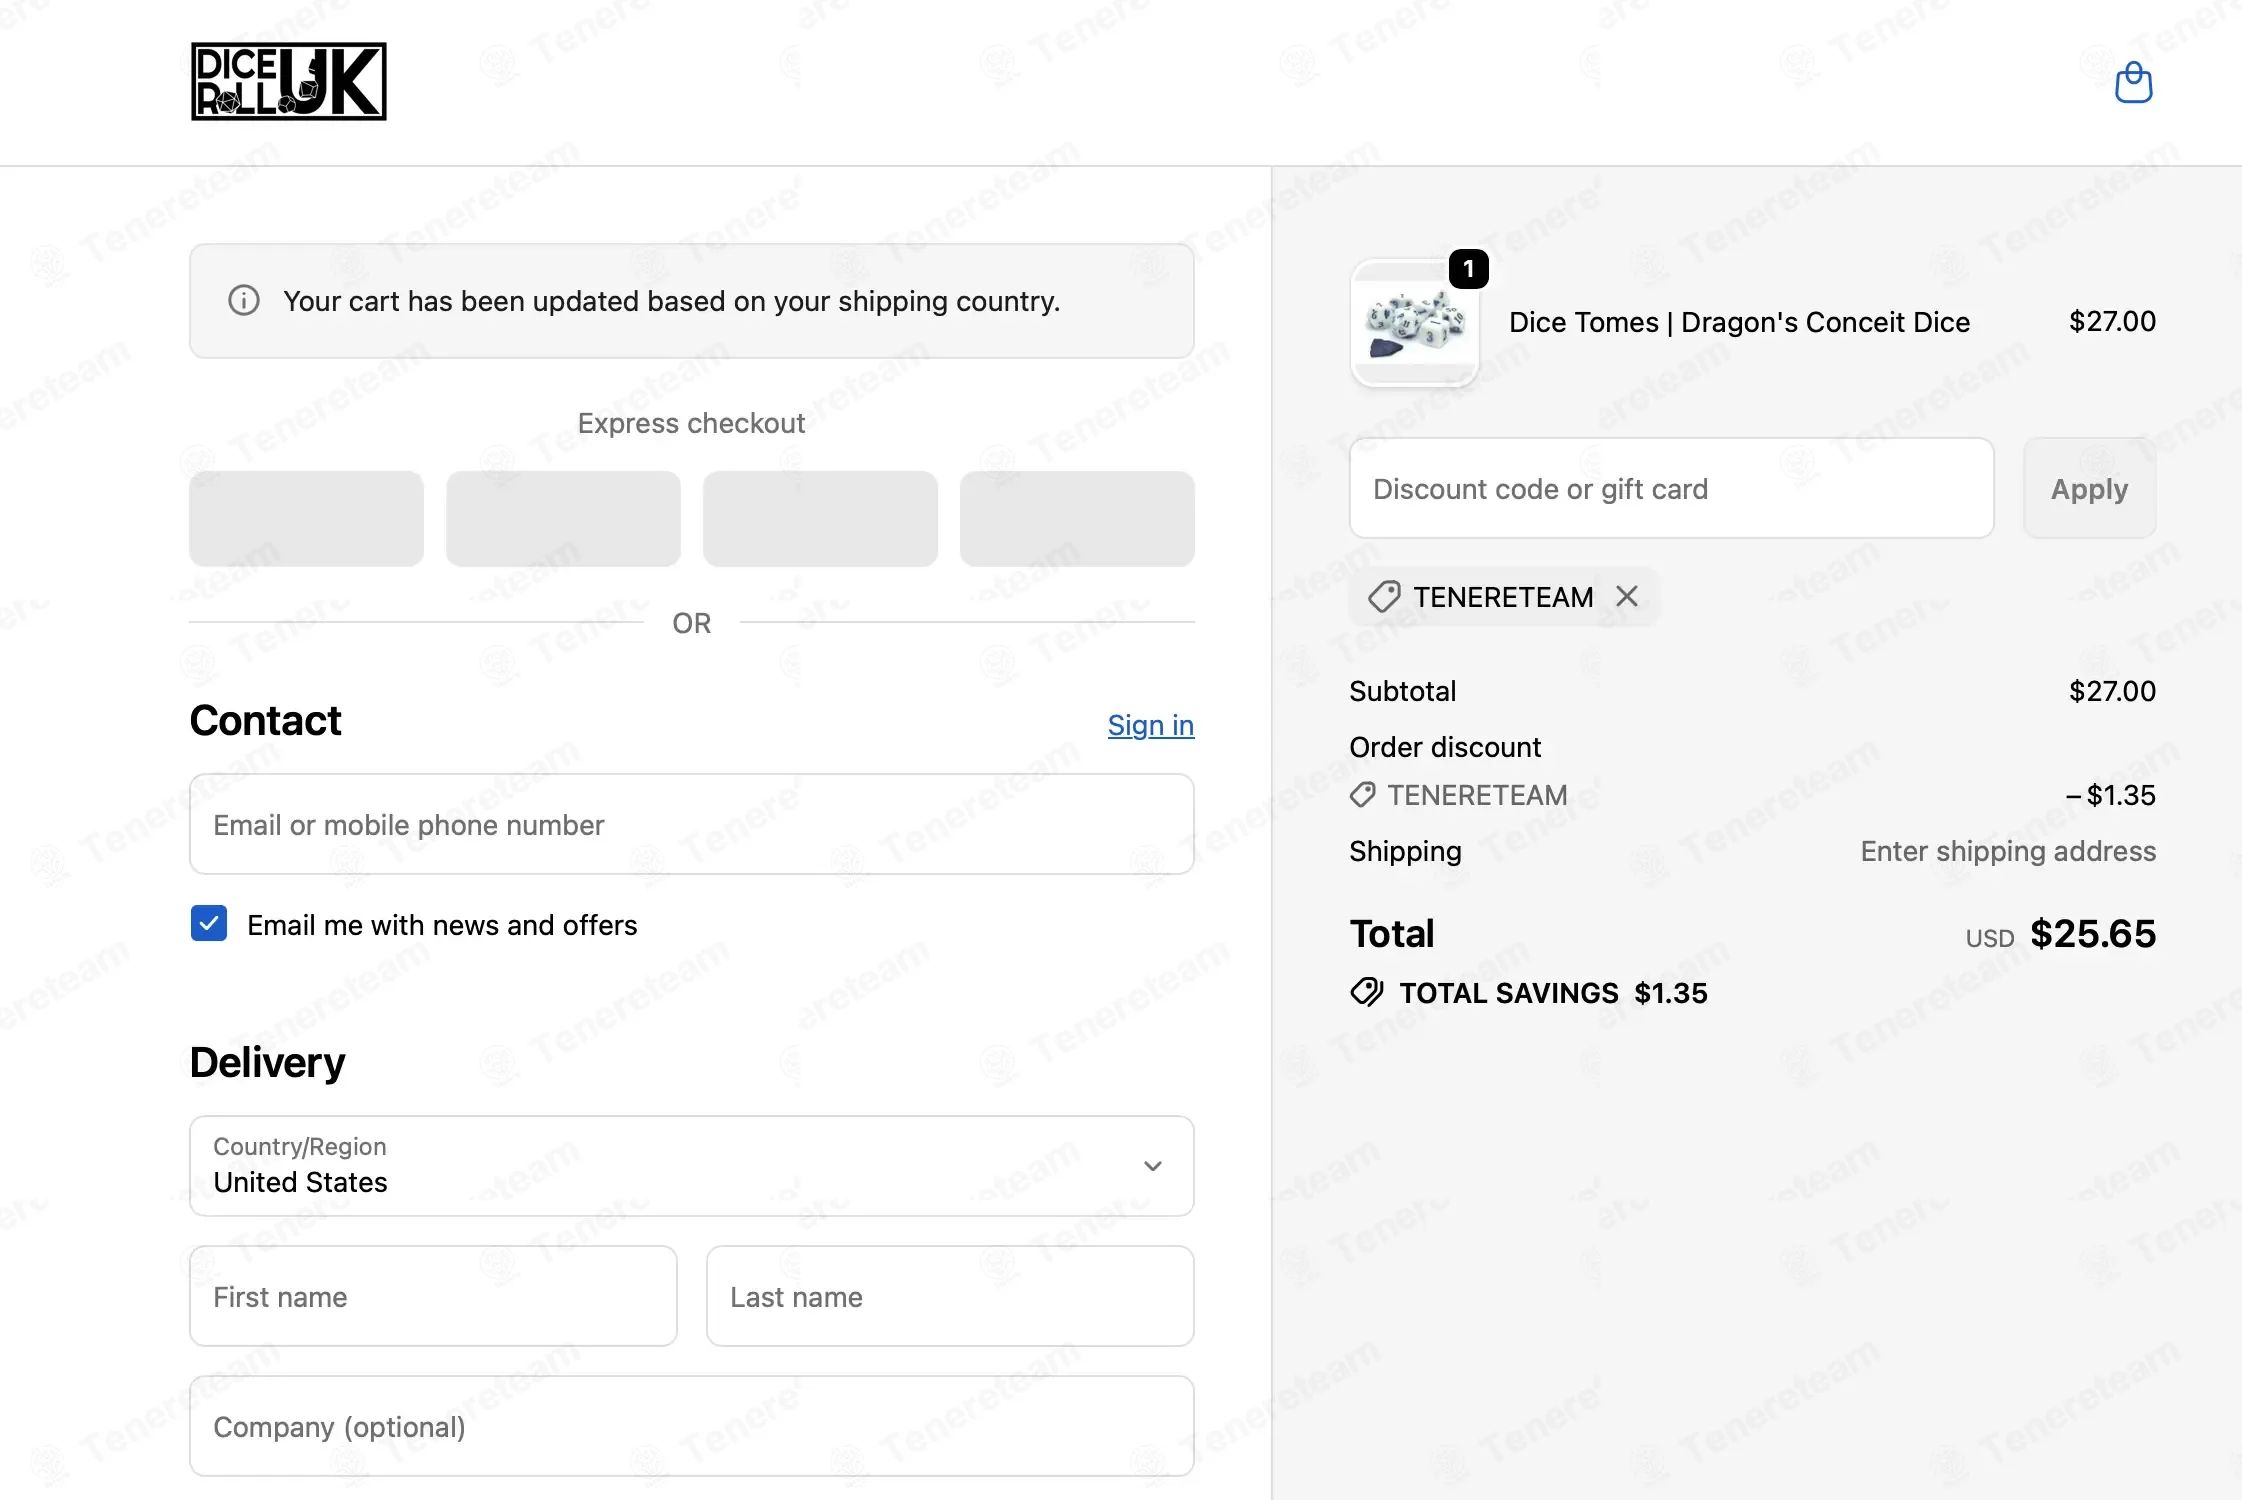Screen dimensions: 2242x1500
Task: Untick Email me with news and offers
Action: click(x=209, y=924)
